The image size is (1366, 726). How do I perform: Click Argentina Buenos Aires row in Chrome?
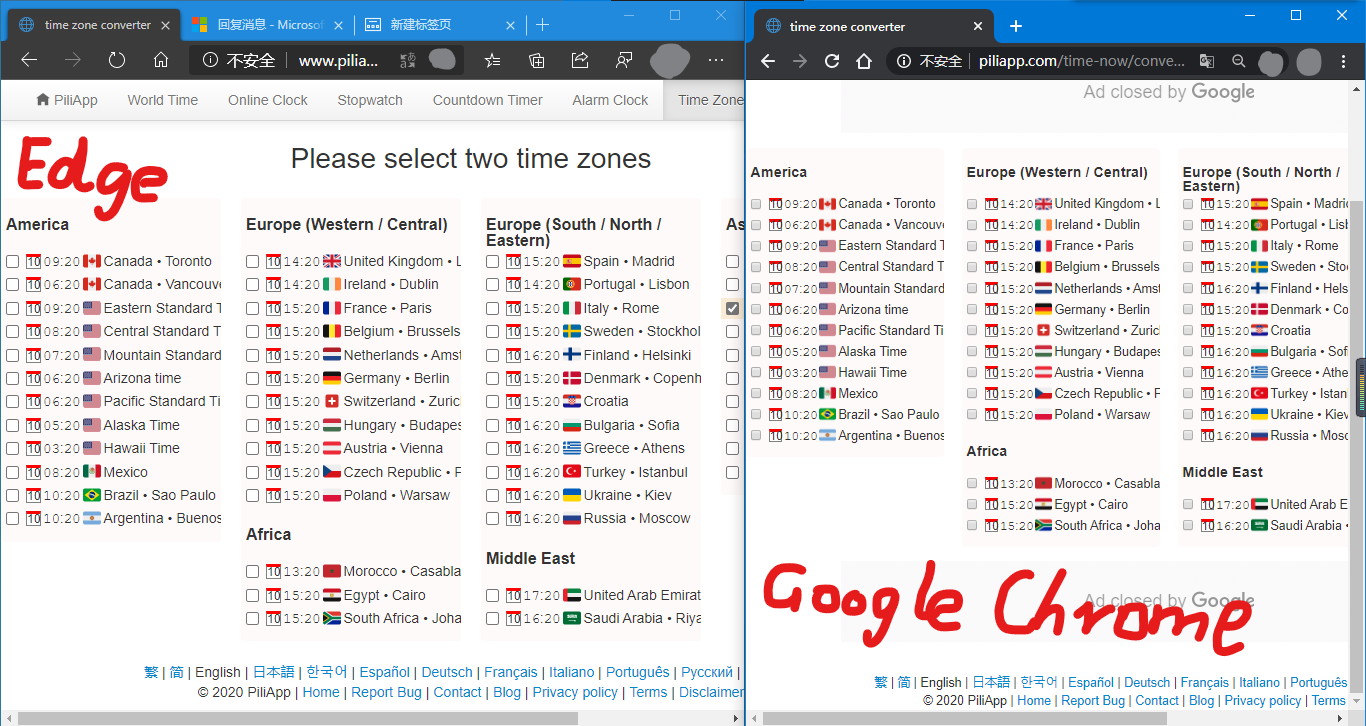(x=848, y=435)
